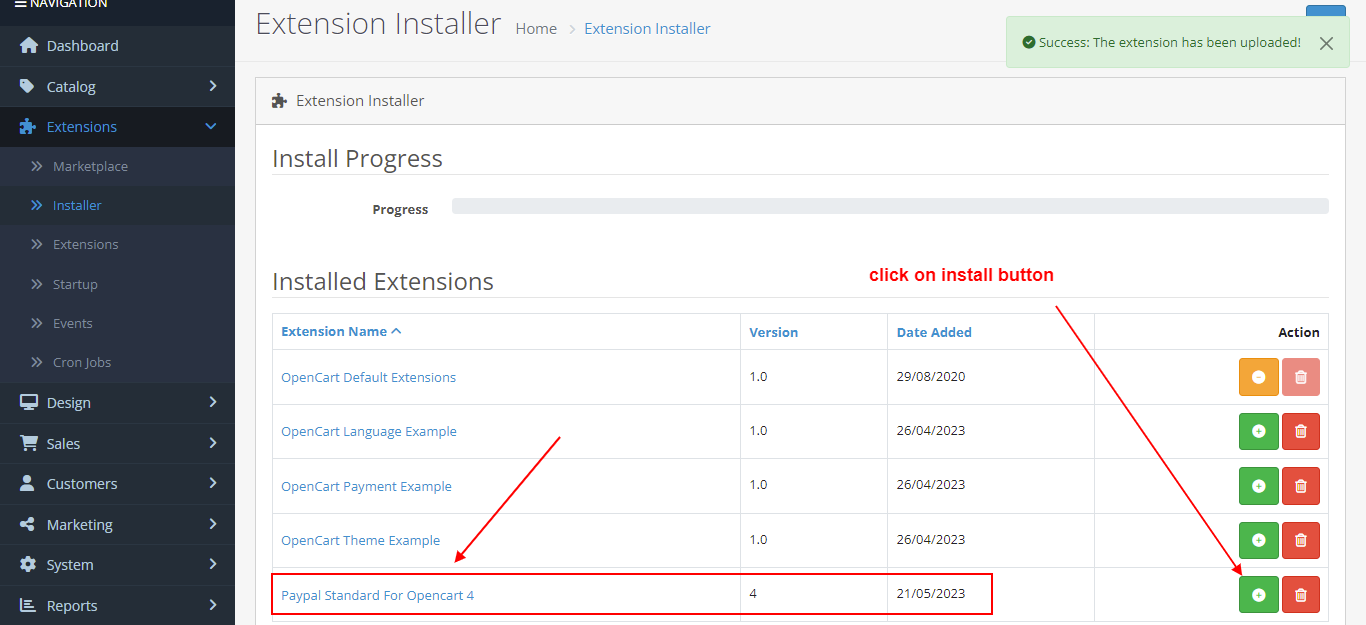Click the Sales cart icon
Screen dimensions: 1366x625
click(x=28, y=443)
